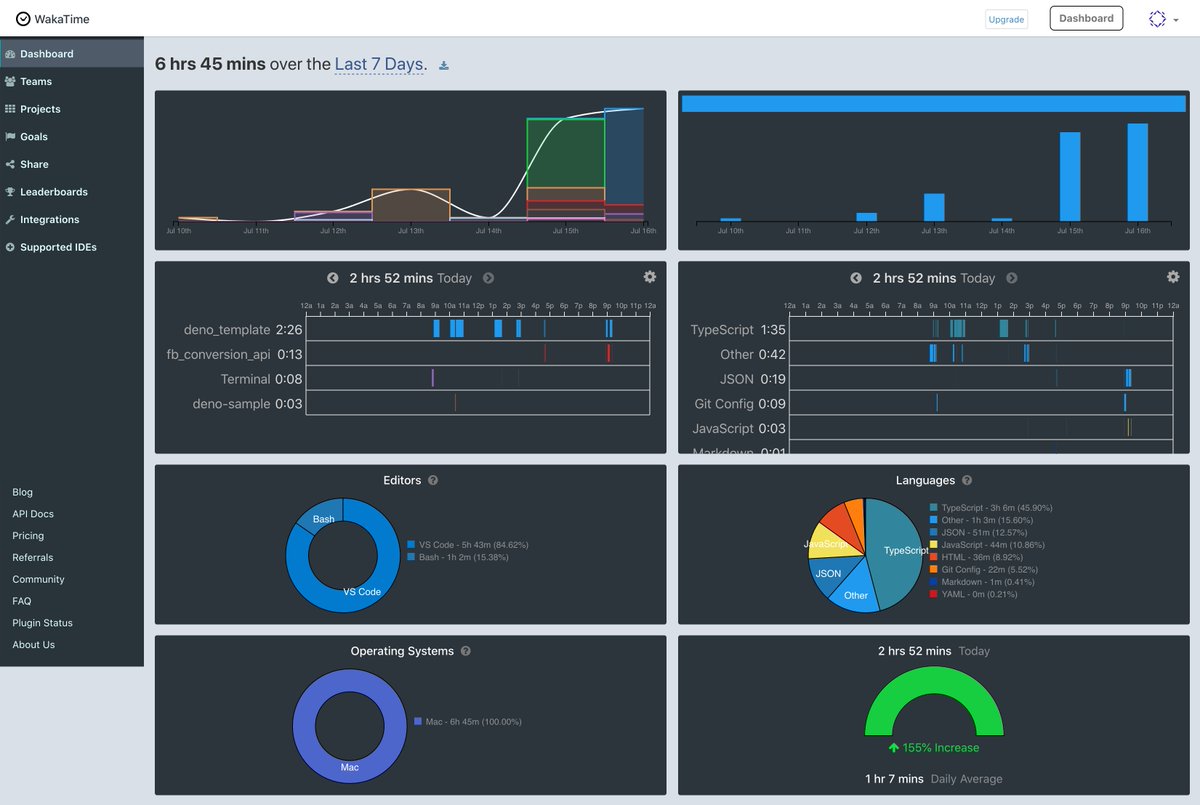Open Leaderboards from the sidebar
The width and height of the screenshot is (1200, 805).
54,192
